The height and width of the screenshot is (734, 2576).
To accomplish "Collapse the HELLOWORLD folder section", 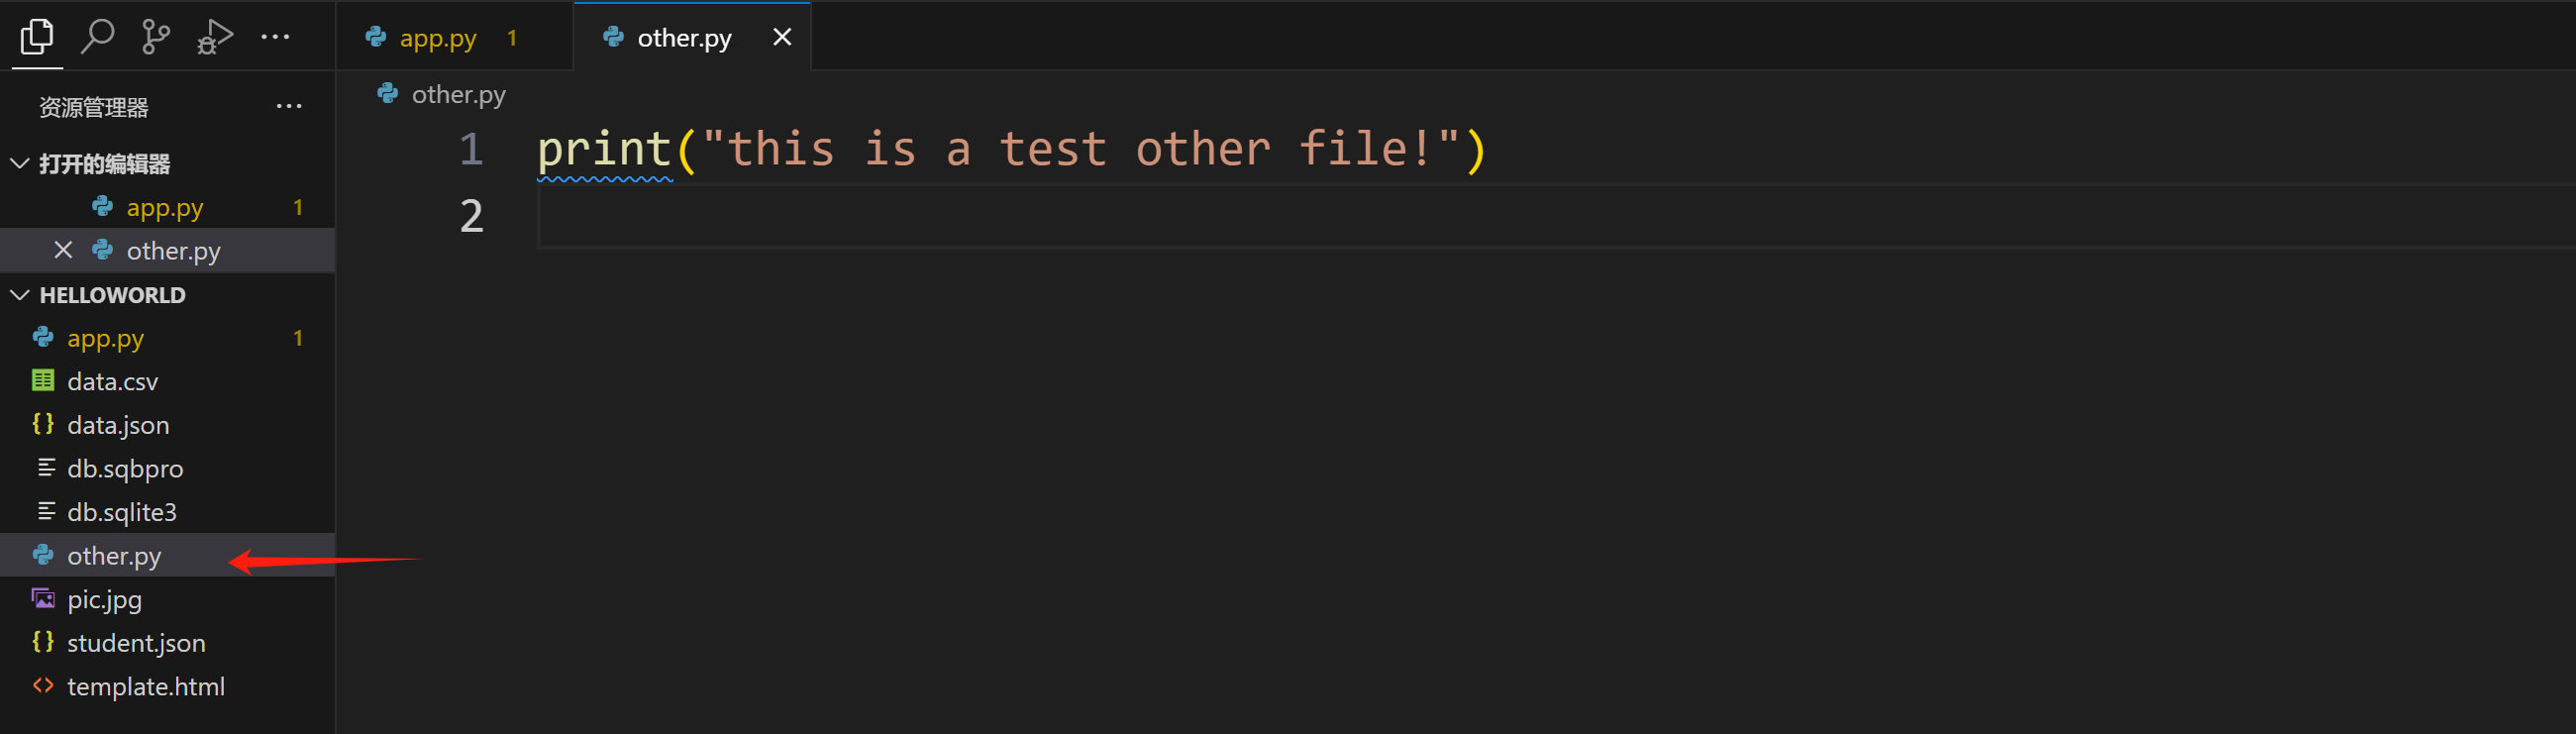I will 20,295.
